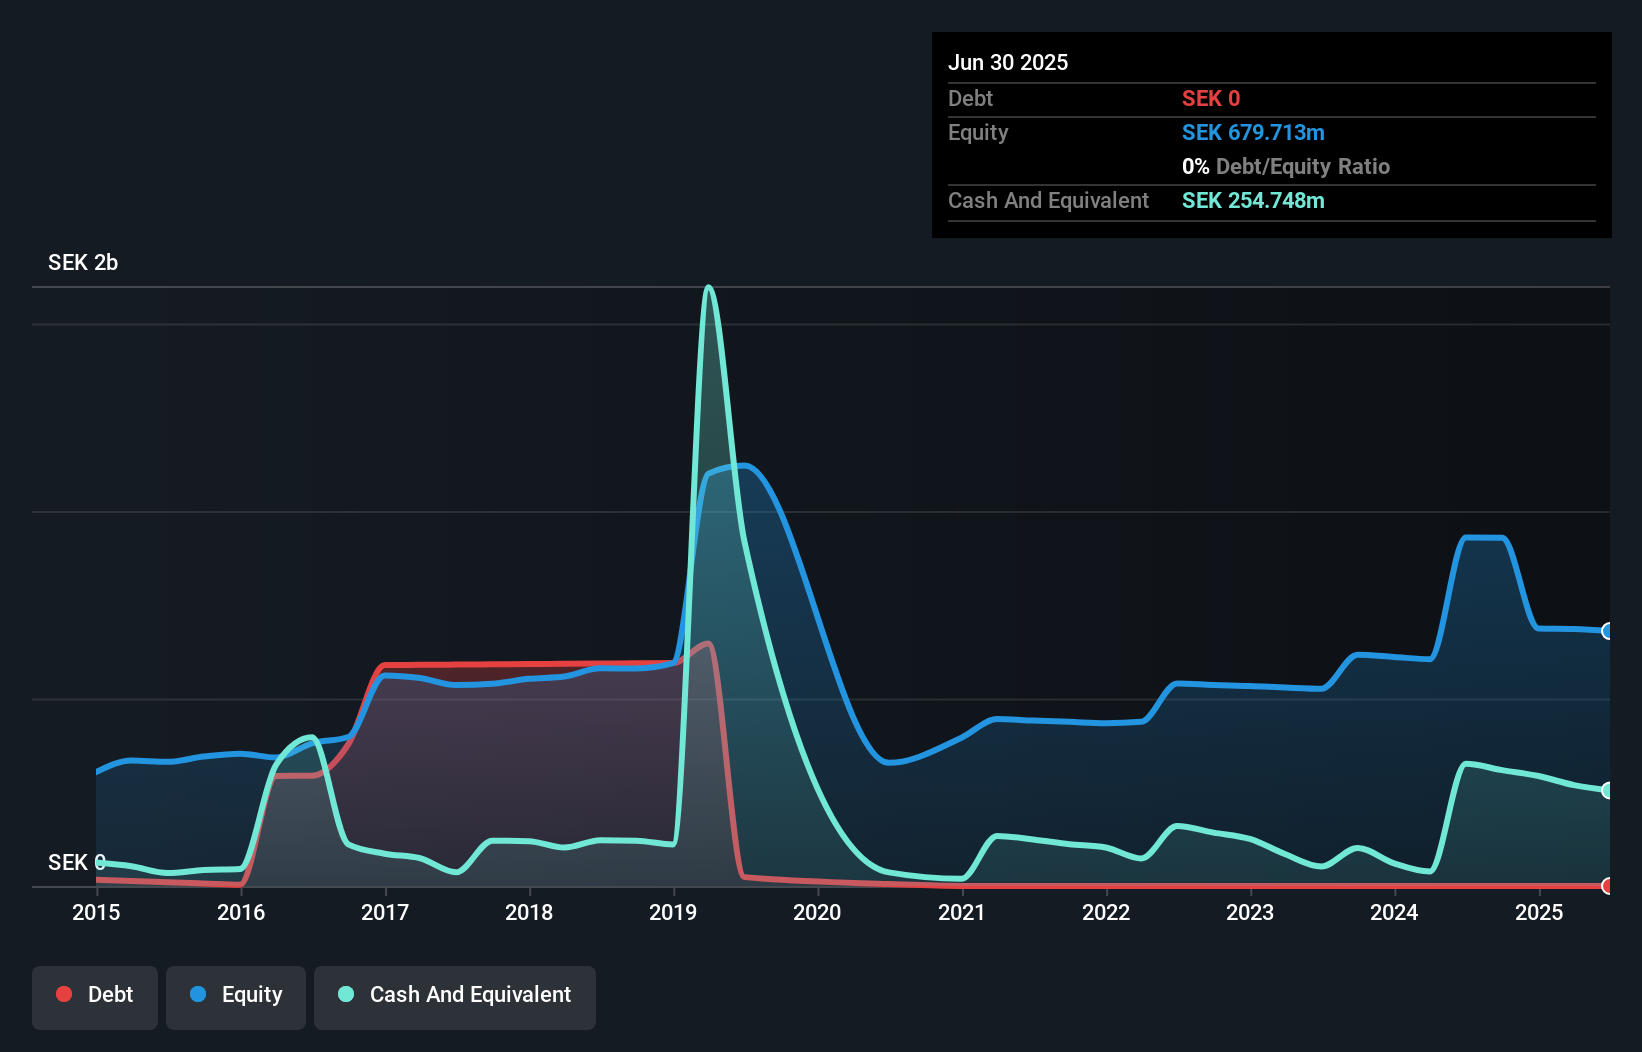This screenshot has height=1052, width=1642.
Task: Toggle the Debt series visibility
Action: click(x=94, y=994)
